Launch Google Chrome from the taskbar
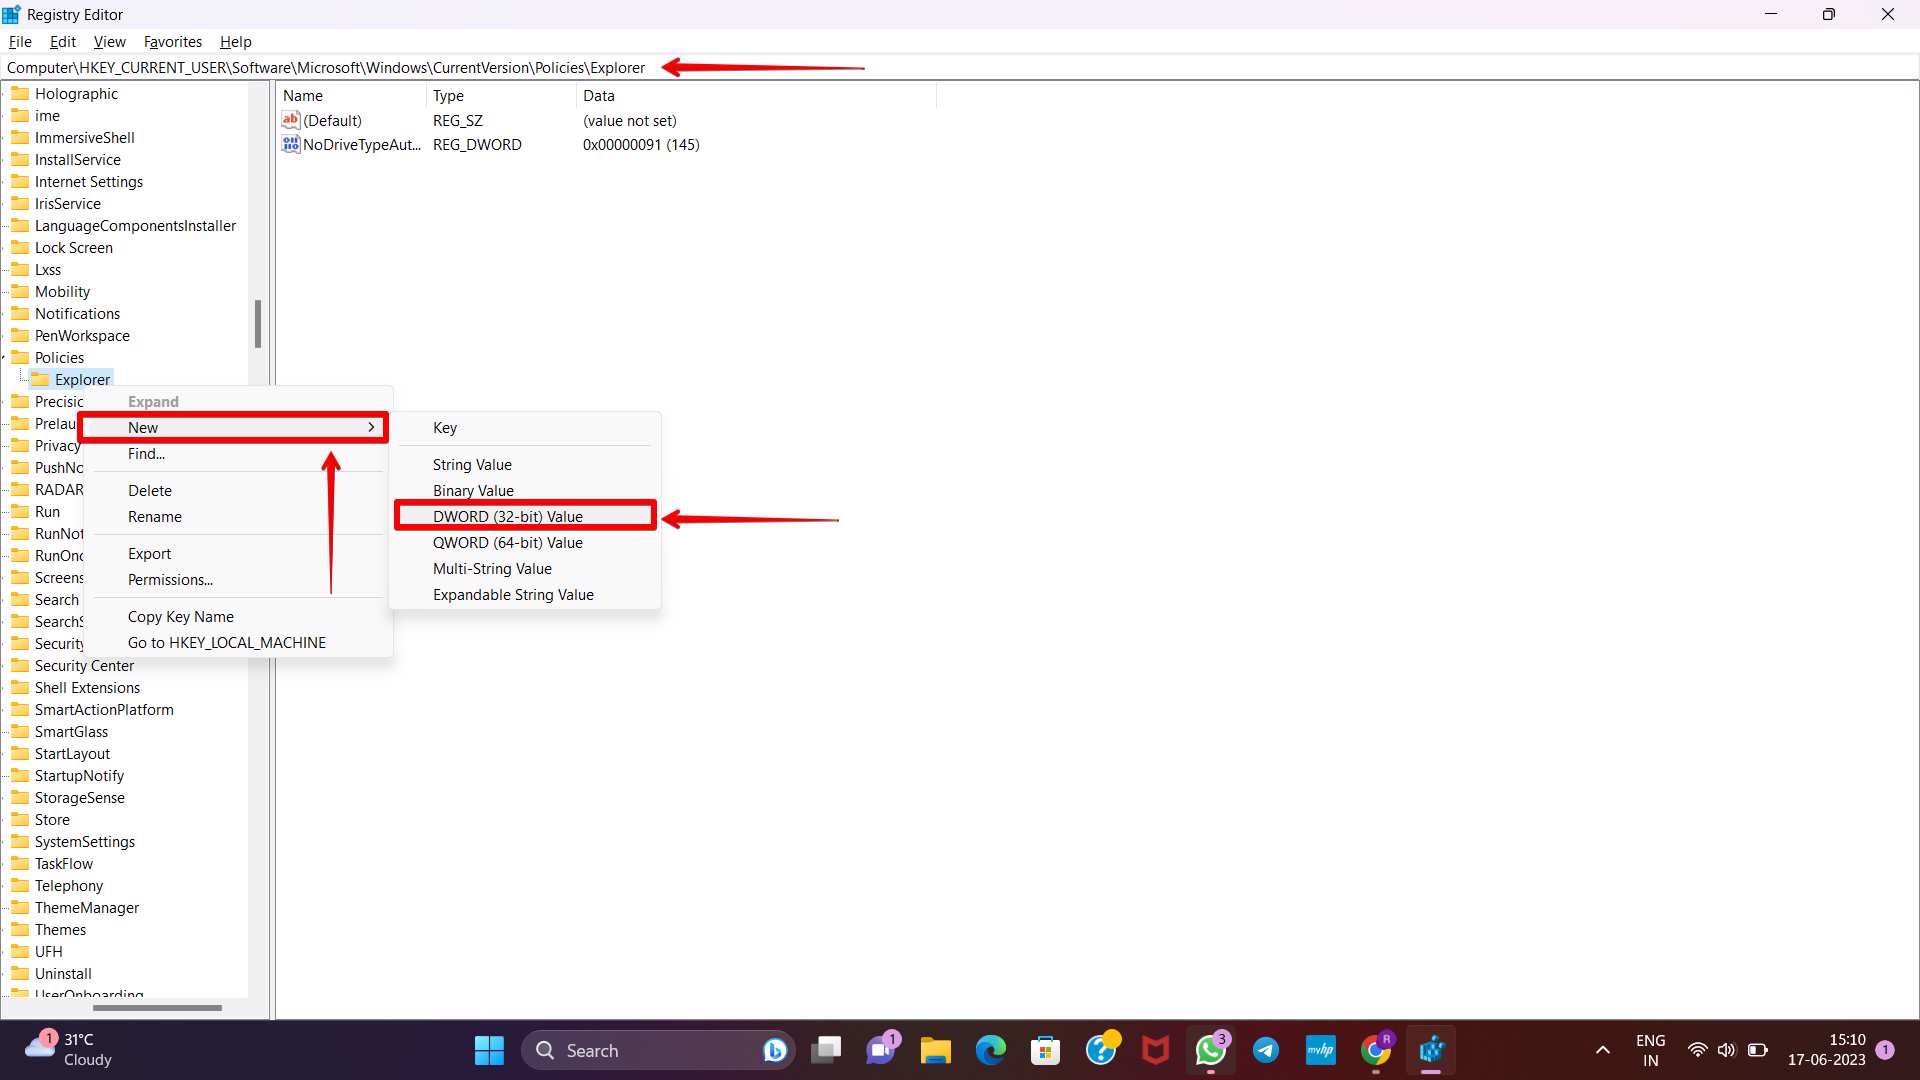1920x1080 pixels. pyautogui.click(x=1377, y=1050)
